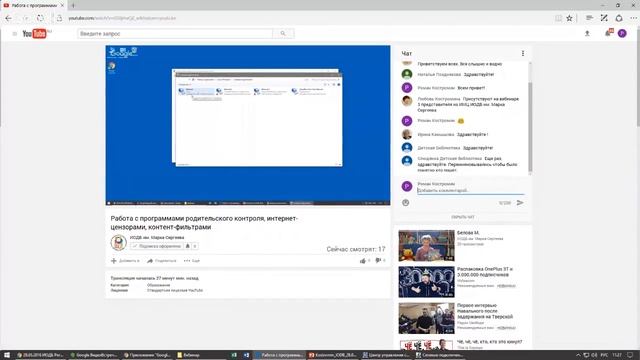Click Наталья's chat message 'Здравствуйте!'
Viewport: 640px width, 360px height.
point(479,74)
